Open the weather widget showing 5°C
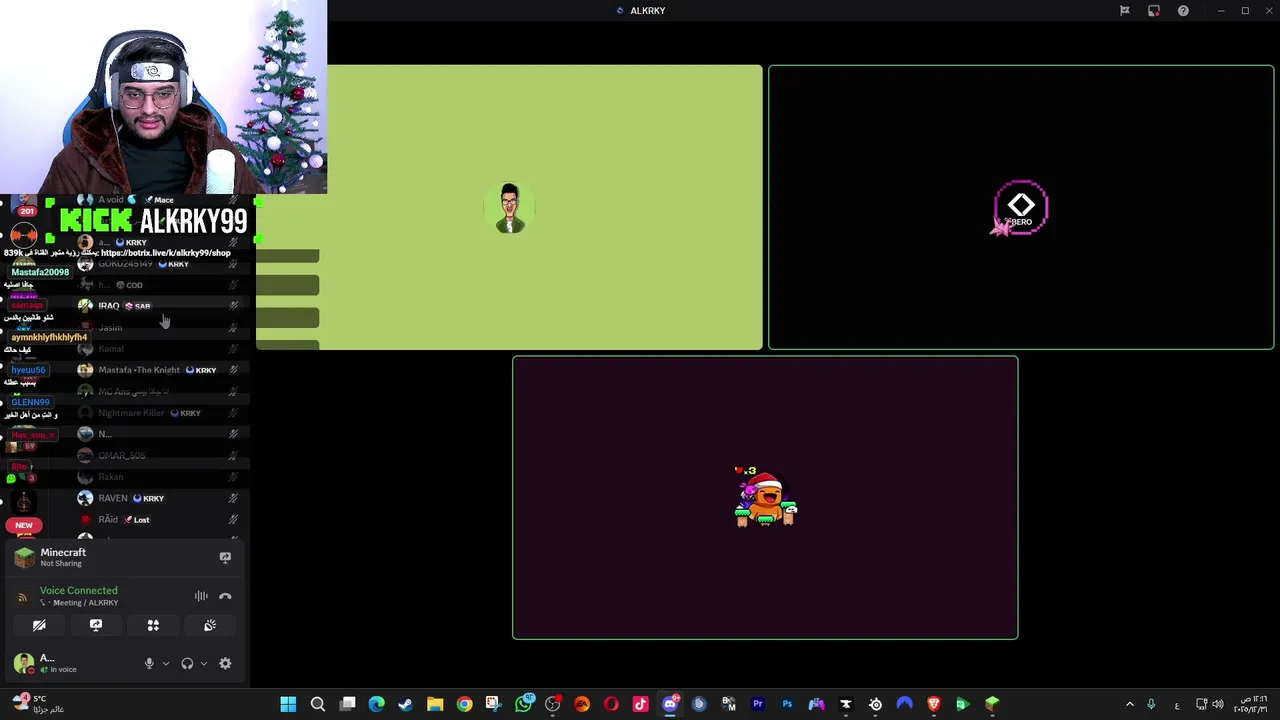 click(40, 704)
